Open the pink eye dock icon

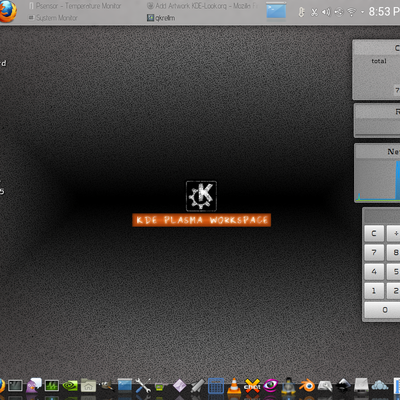(x=270, y=386)
